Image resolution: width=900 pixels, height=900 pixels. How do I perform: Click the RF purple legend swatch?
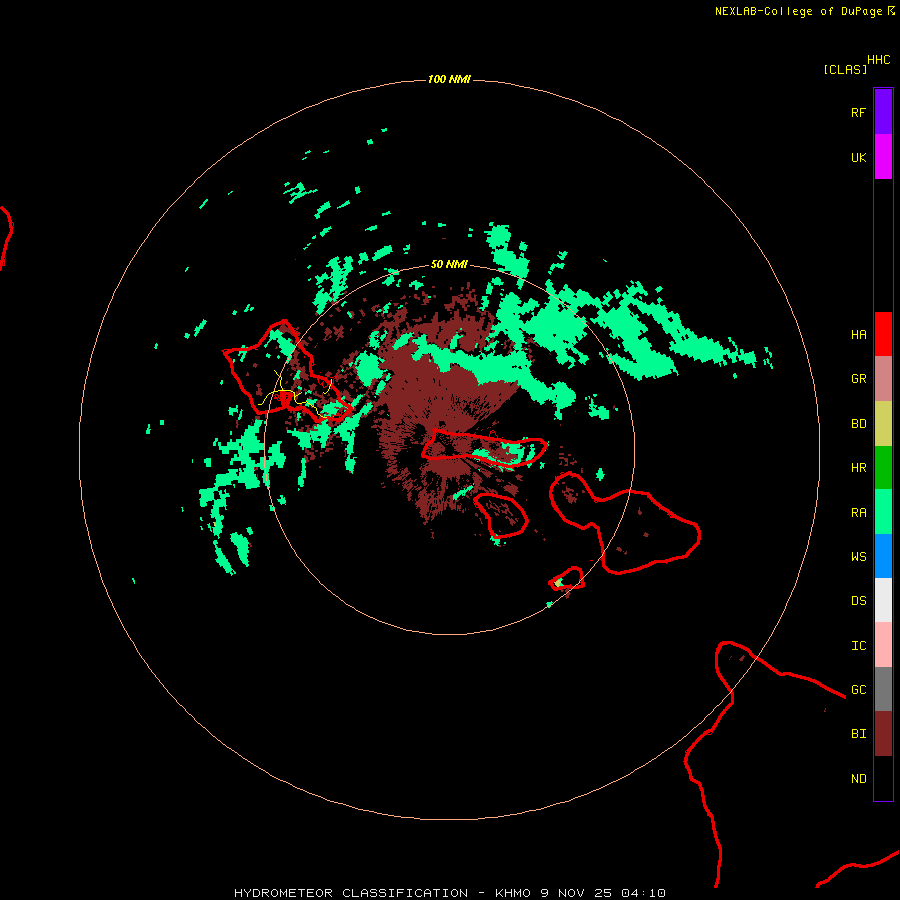tap(883, 112)
